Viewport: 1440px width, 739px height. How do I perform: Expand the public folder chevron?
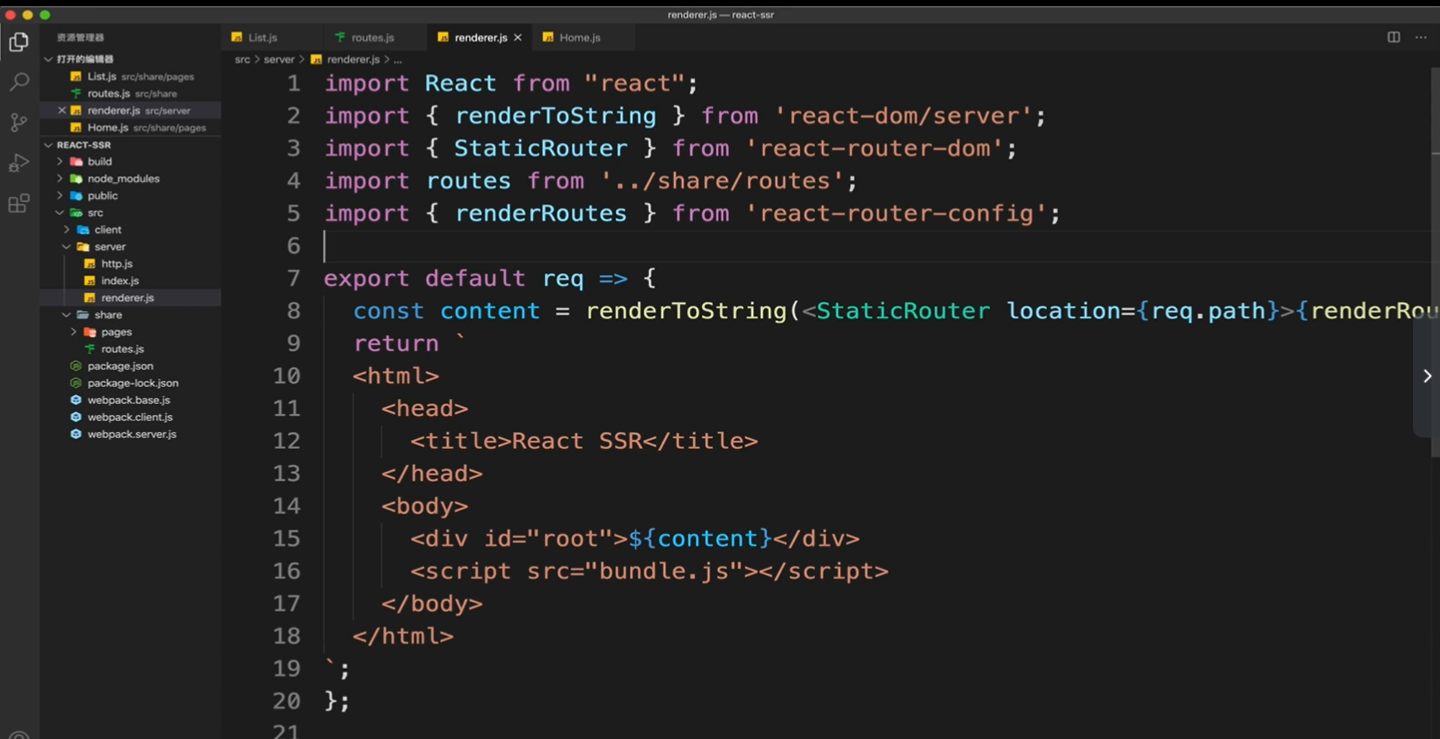[60, 195]
